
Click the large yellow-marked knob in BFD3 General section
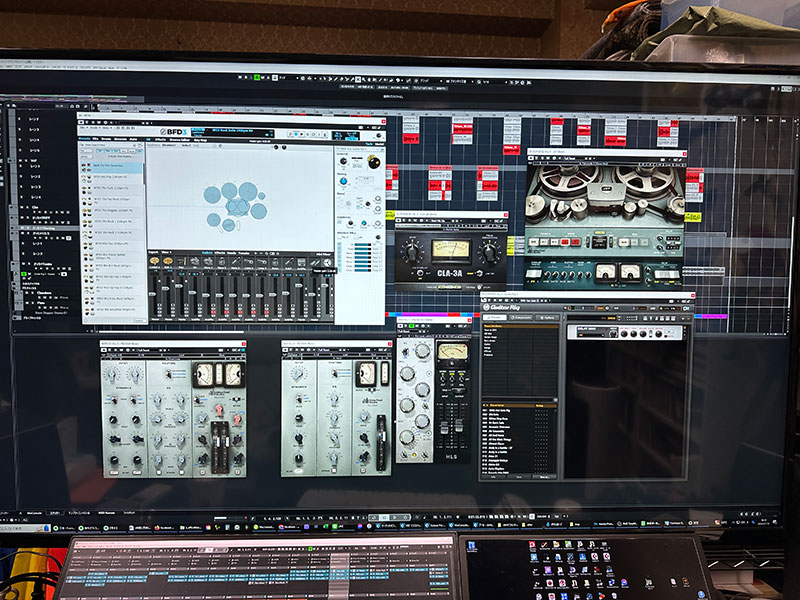coord(374,162)
